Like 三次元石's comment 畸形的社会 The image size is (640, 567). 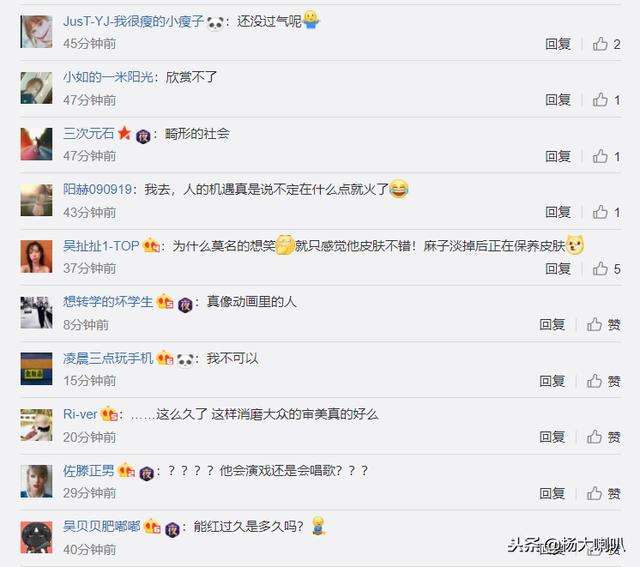coord(606,156)
